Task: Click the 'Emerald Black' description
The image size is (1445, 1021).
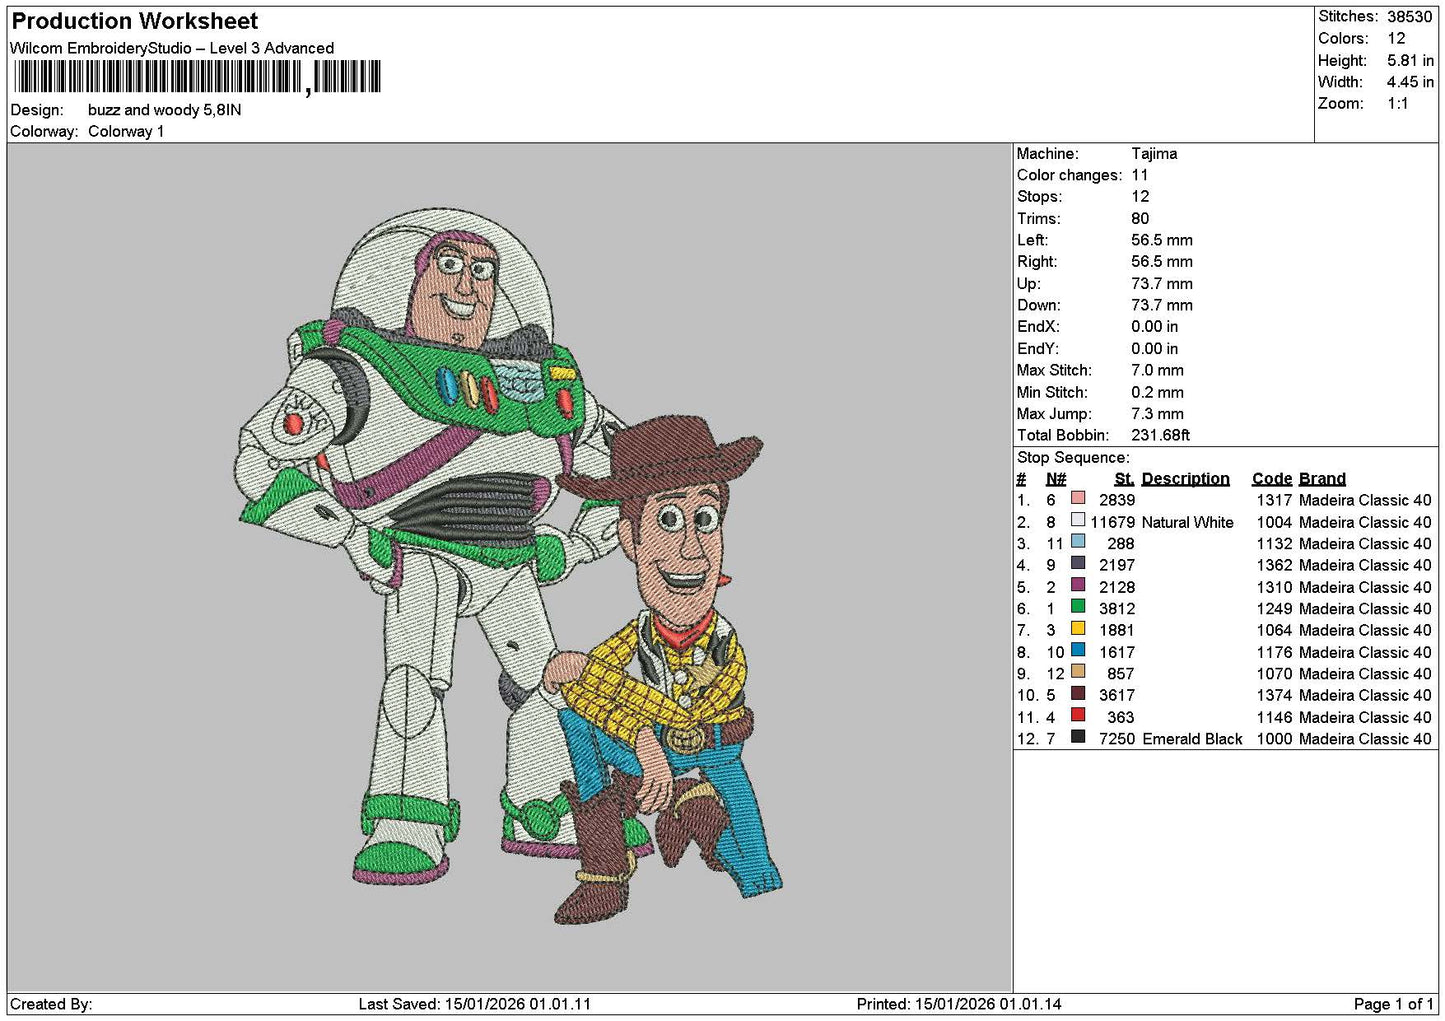Action: coord(1192,740)
